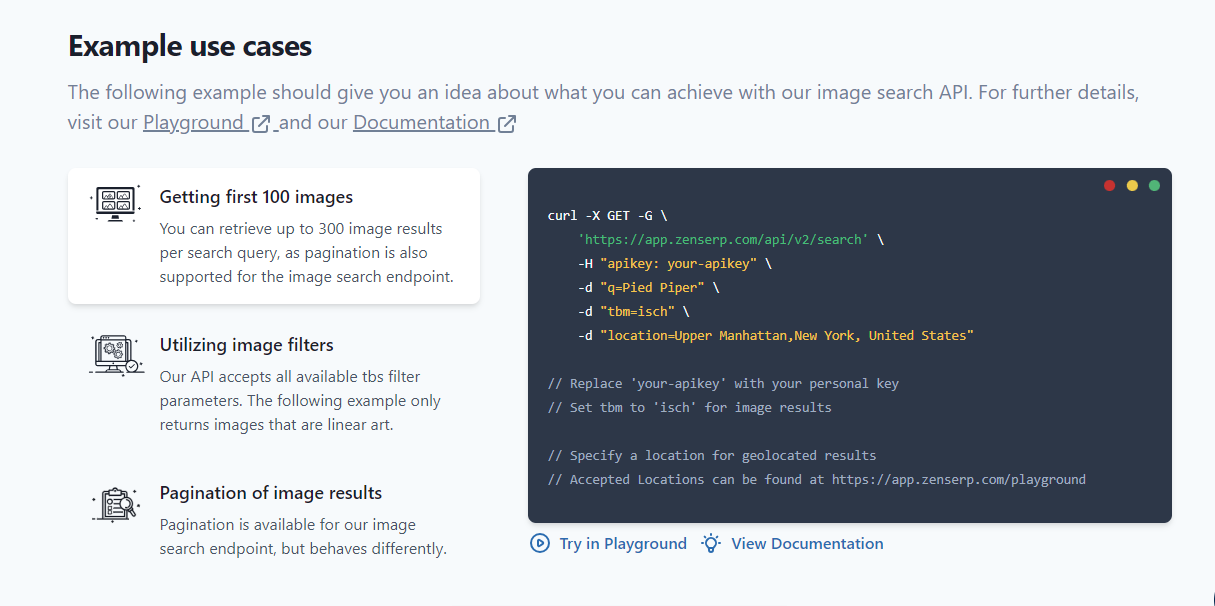Click the 'curl -X GET -G' line

pos(607,216)
